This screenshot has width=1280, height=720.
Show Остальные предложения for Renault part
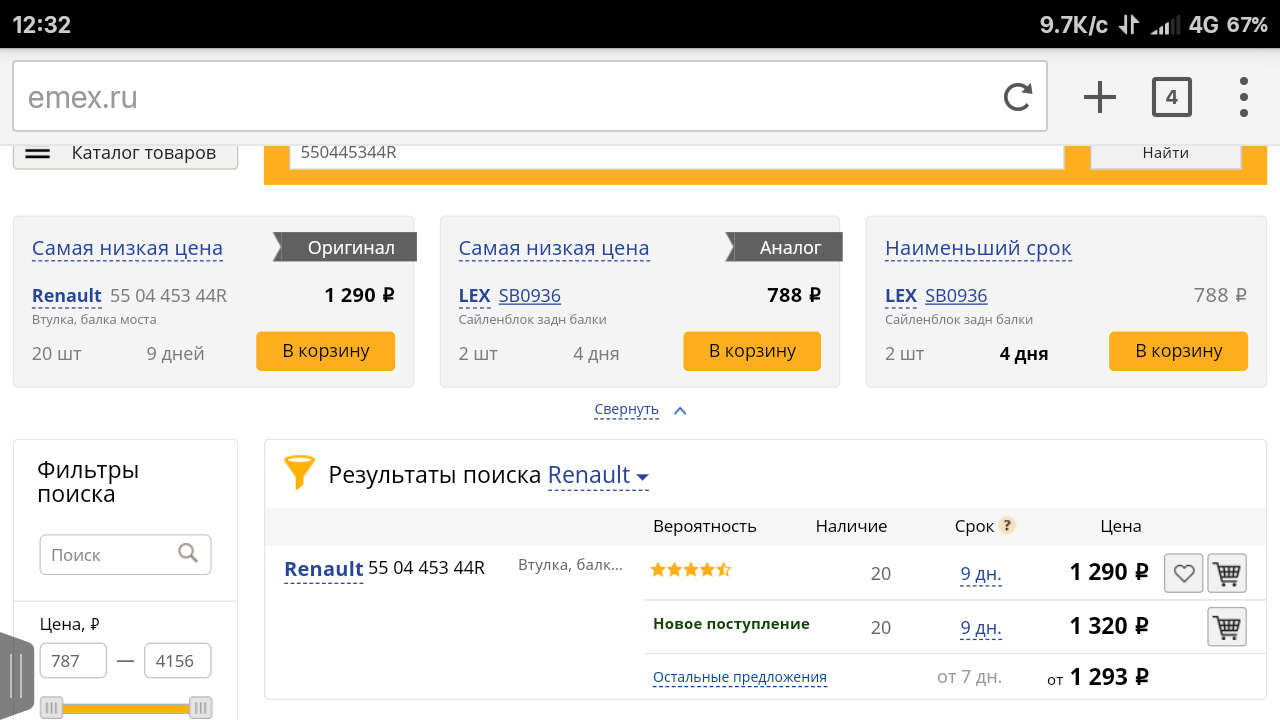[739, 677]
